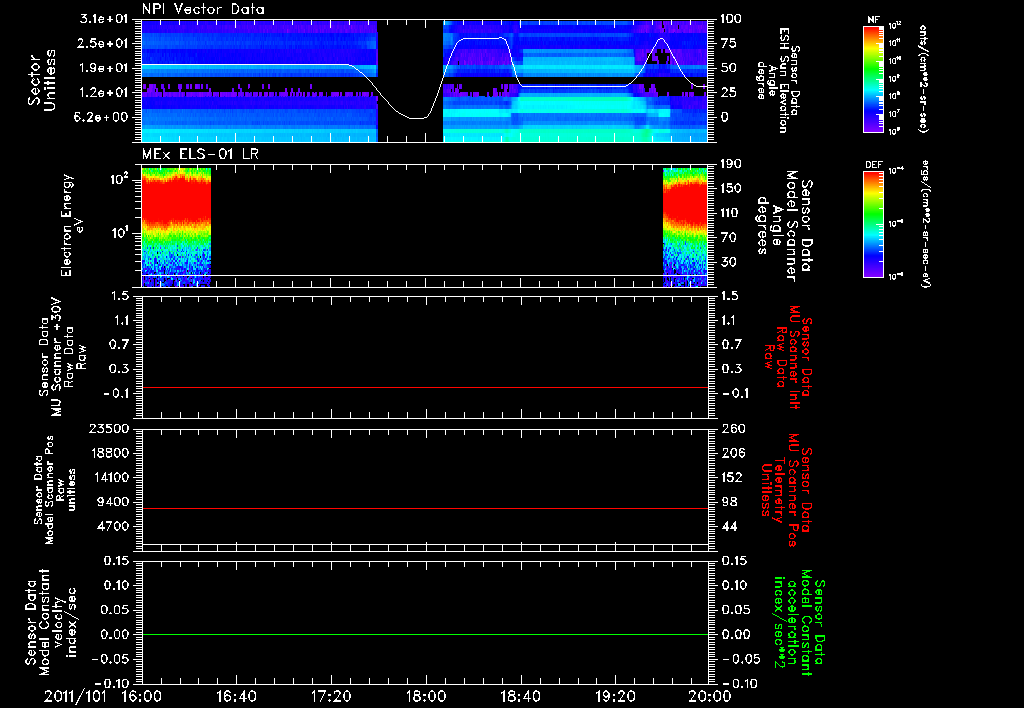Click the 23500 scanner position tick

click(x=108, y=429)
